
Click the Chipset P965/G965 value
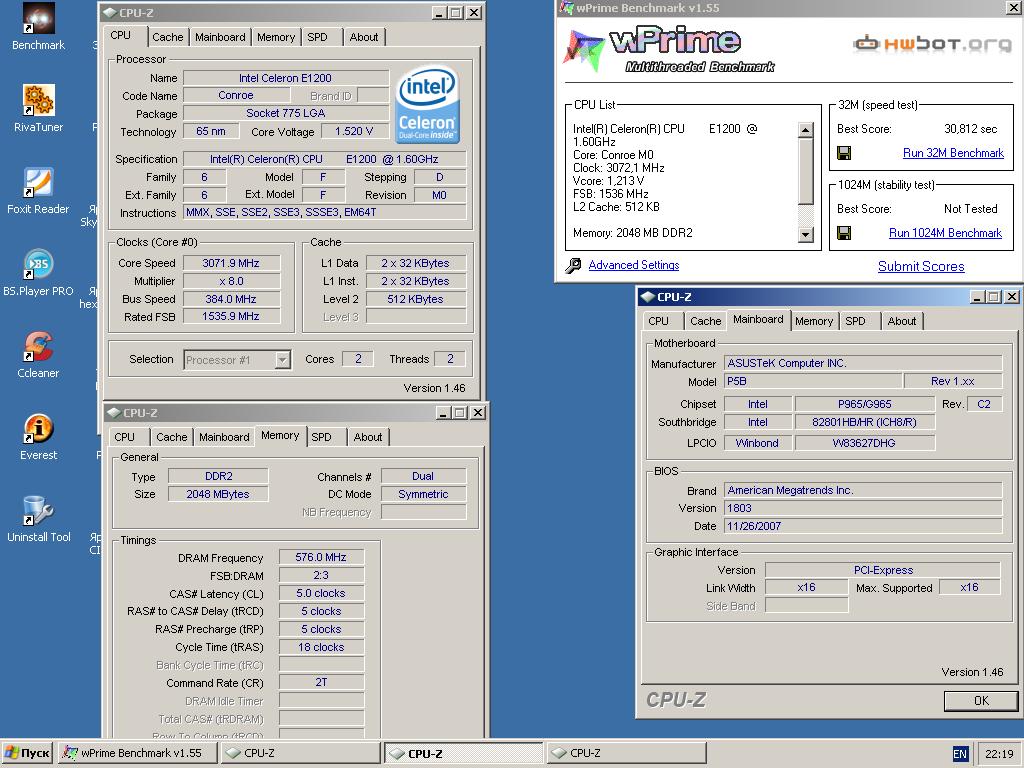coord(865,404)
